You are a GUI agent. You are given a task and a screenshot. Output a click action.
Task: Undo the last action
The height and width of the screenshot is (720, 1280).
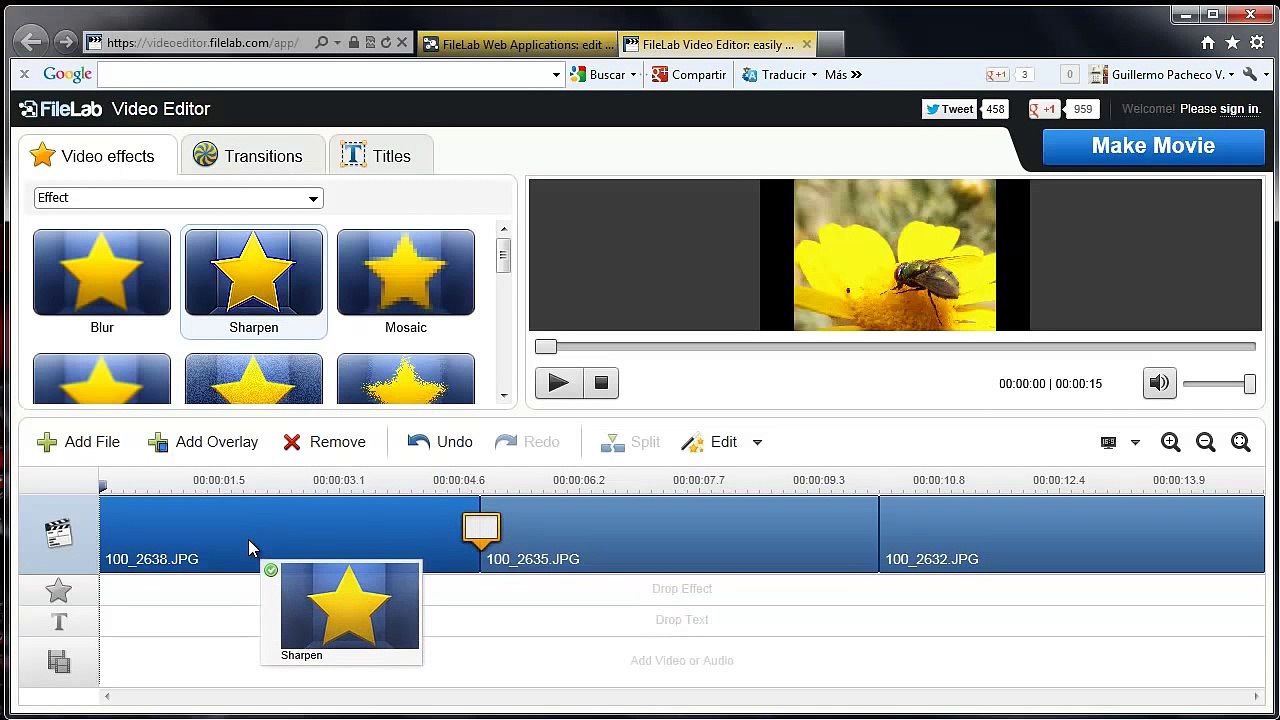pos(440,442)
